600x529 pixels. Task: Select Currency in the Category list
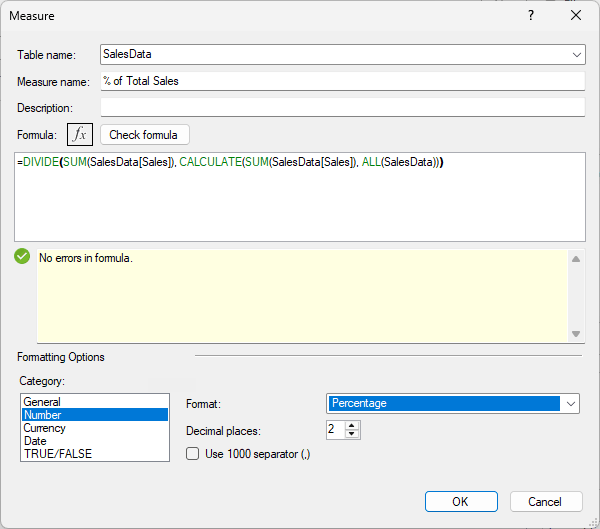tap(95, 428)
